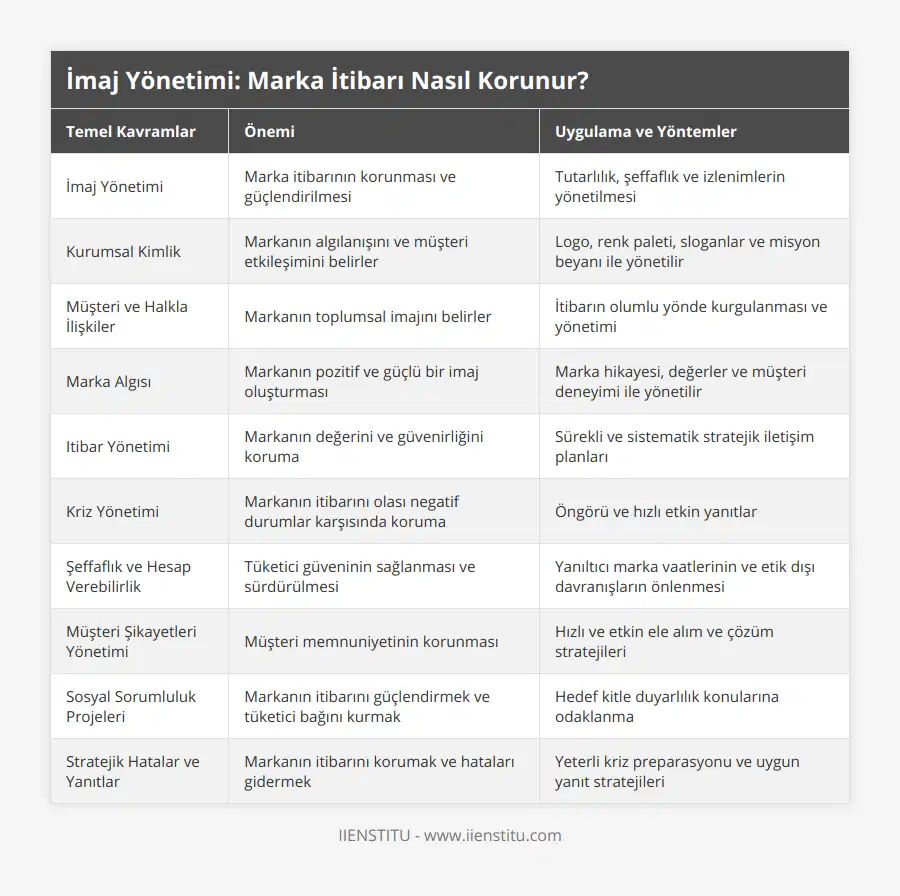Select the 'Logo, renk paleti, sloganlar' cell
The image size is (900, 896).
[x=687, y=251]
